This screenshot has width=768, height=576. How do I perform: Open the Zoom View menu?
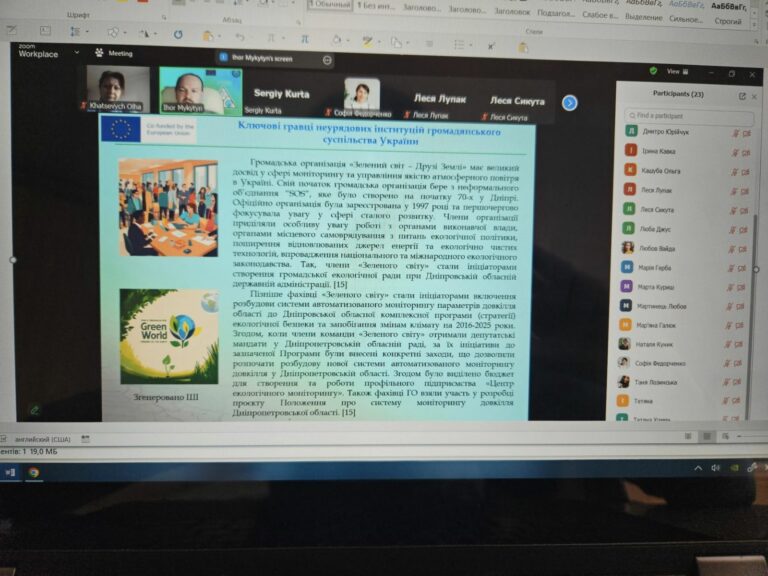click(x=677, y=72)
